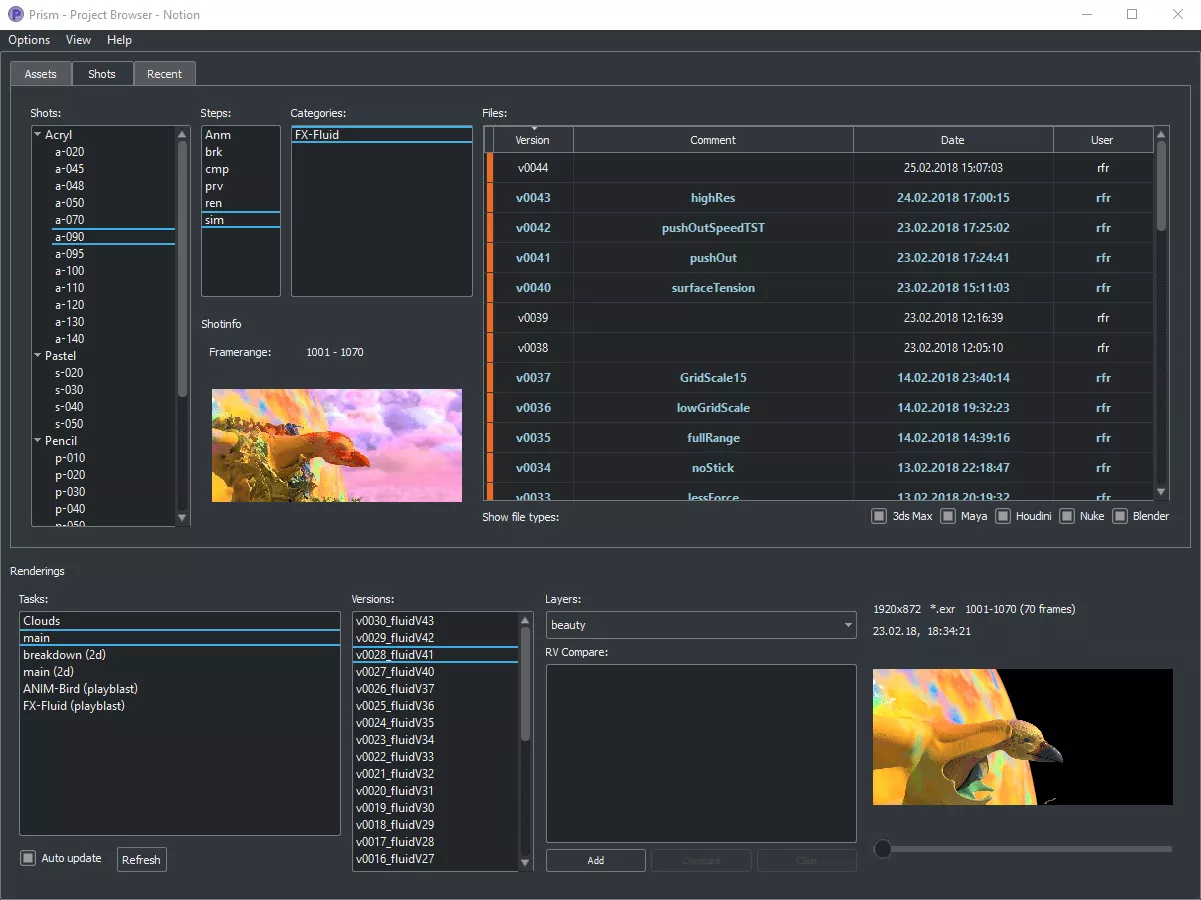Screen dimensions: 1201x900
Task: Select version v0027_fluidV40 in Versions list
Action: [x=395, y=672]
